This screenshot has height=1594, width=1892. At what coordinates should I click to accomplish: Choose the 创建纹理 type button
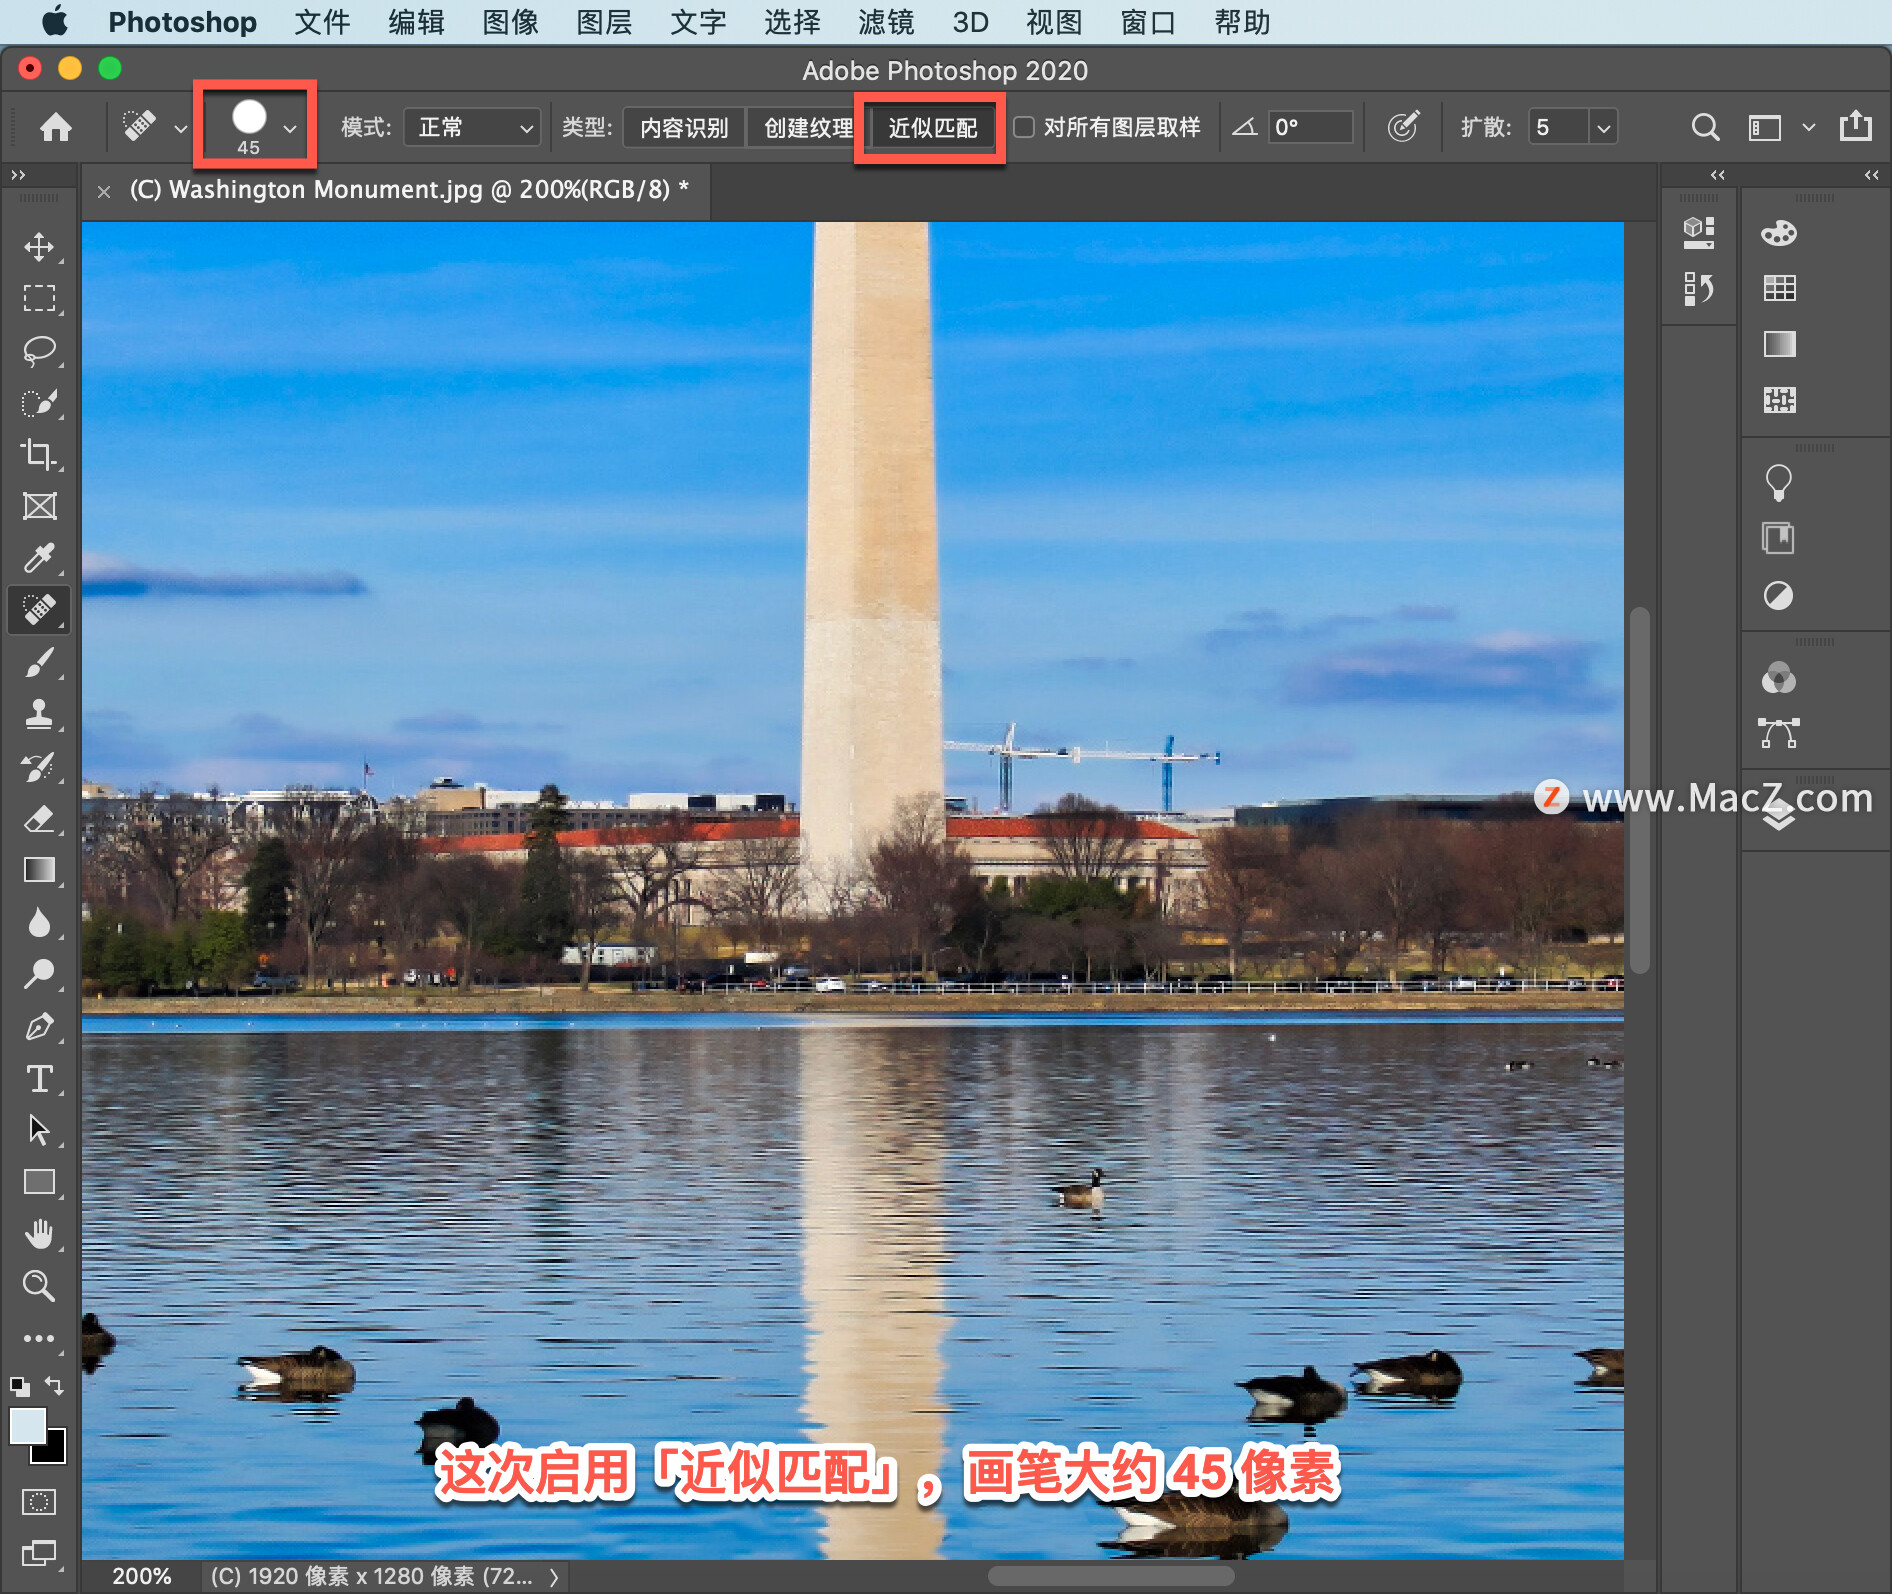point(808,127)
